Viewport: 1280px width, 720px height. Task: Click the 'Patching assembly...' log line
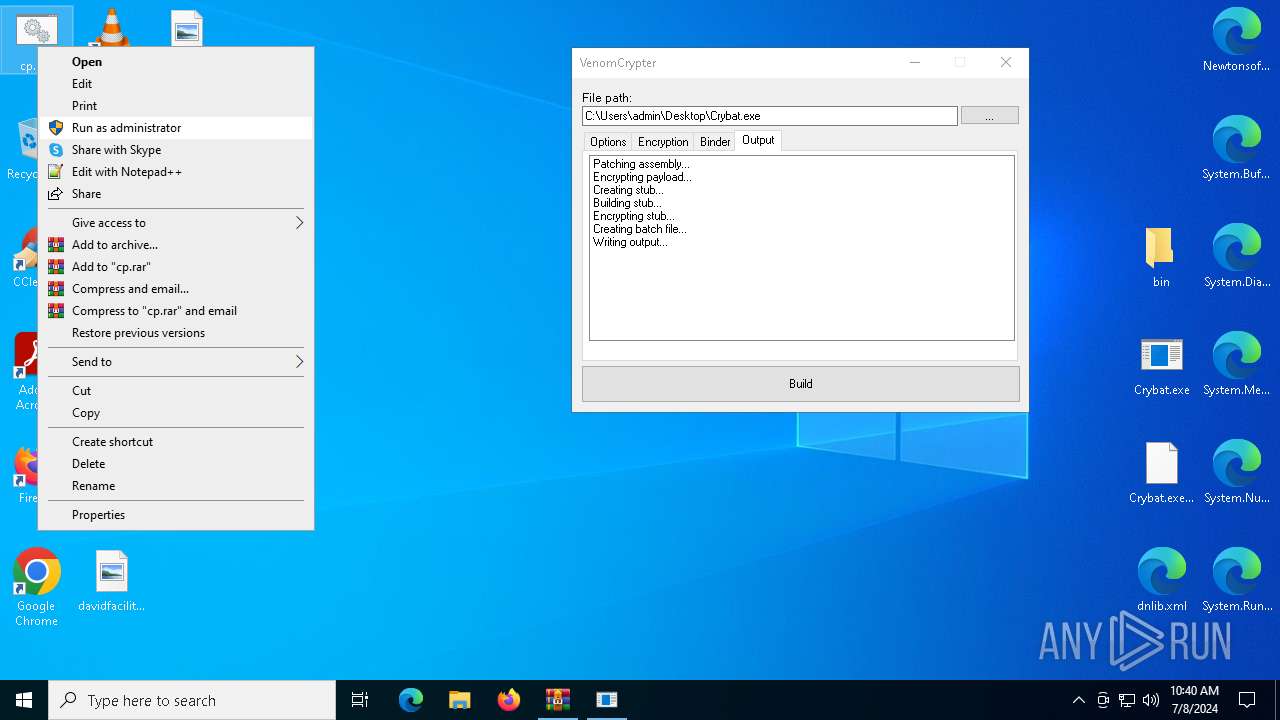point(641,164)
